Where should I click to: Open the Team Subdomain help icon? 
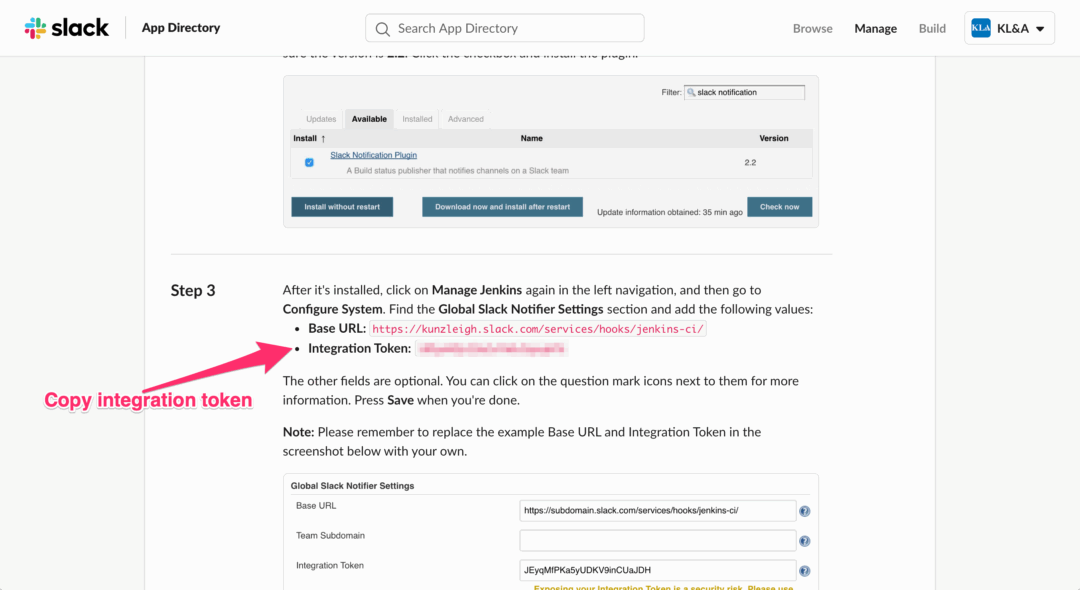point(804,540)
